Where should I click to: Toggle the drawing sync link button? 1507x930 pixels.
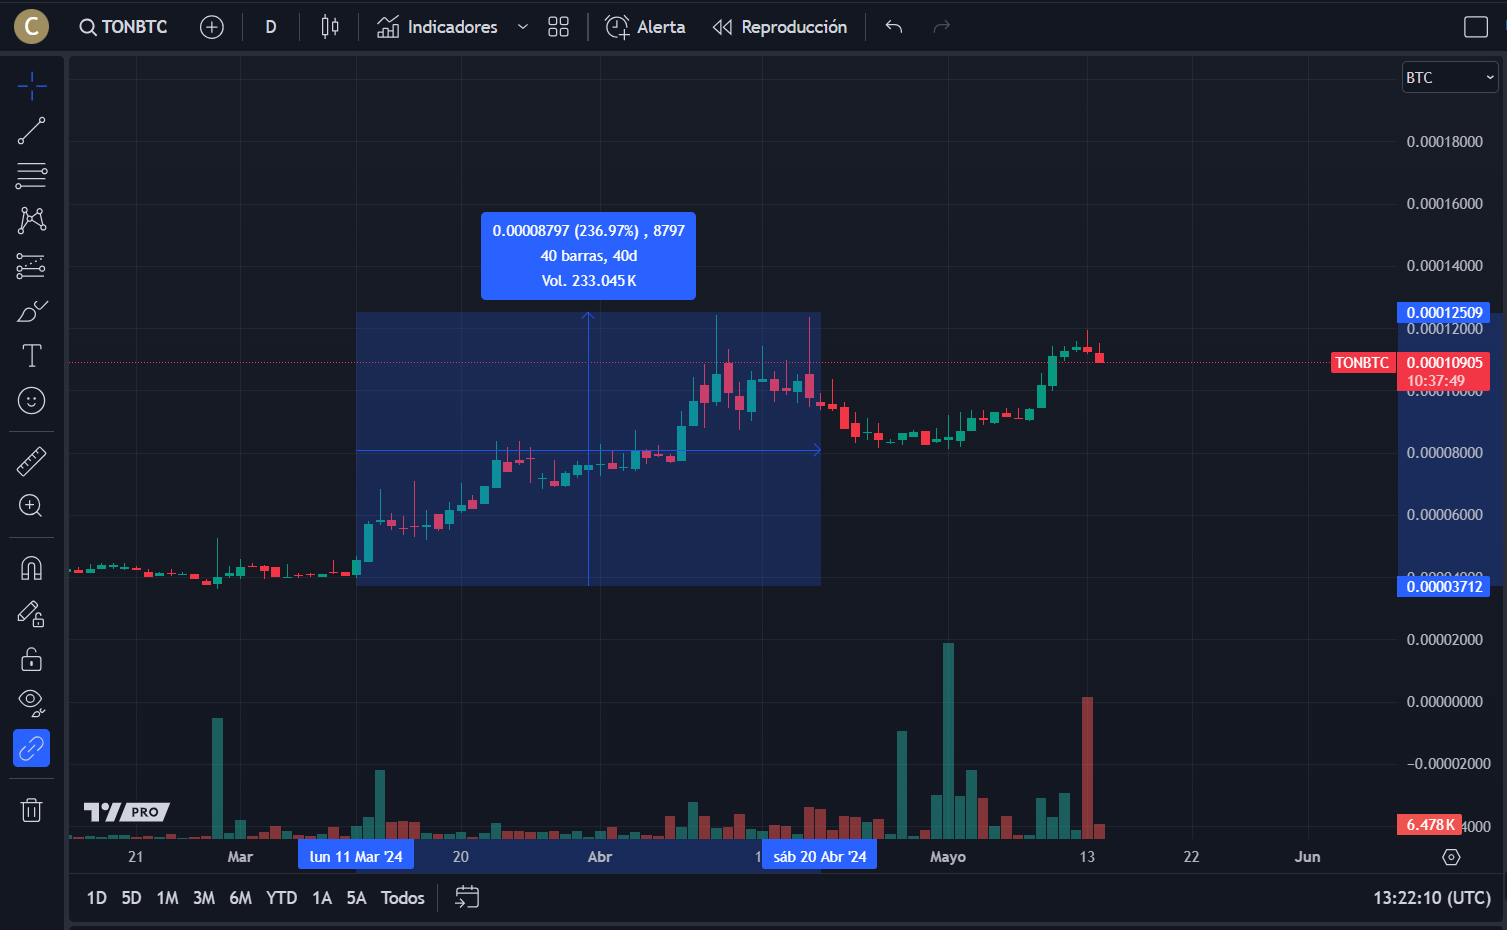[32, 748]
